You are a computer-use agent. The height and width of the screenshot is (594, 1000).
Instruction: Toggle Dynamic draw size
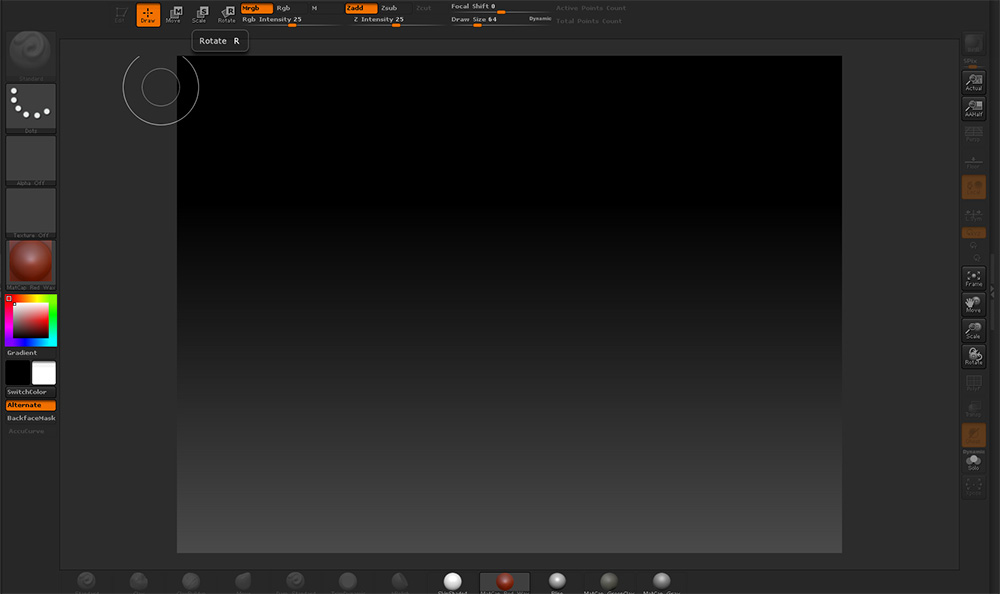point(540,19)
